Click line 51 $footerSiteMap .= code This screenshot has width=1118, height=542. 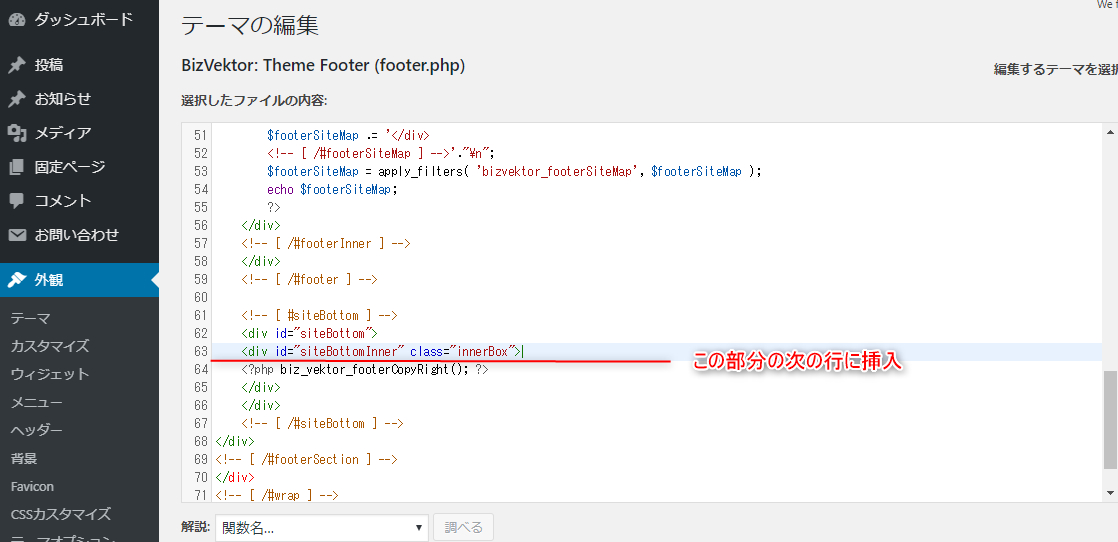348,135
